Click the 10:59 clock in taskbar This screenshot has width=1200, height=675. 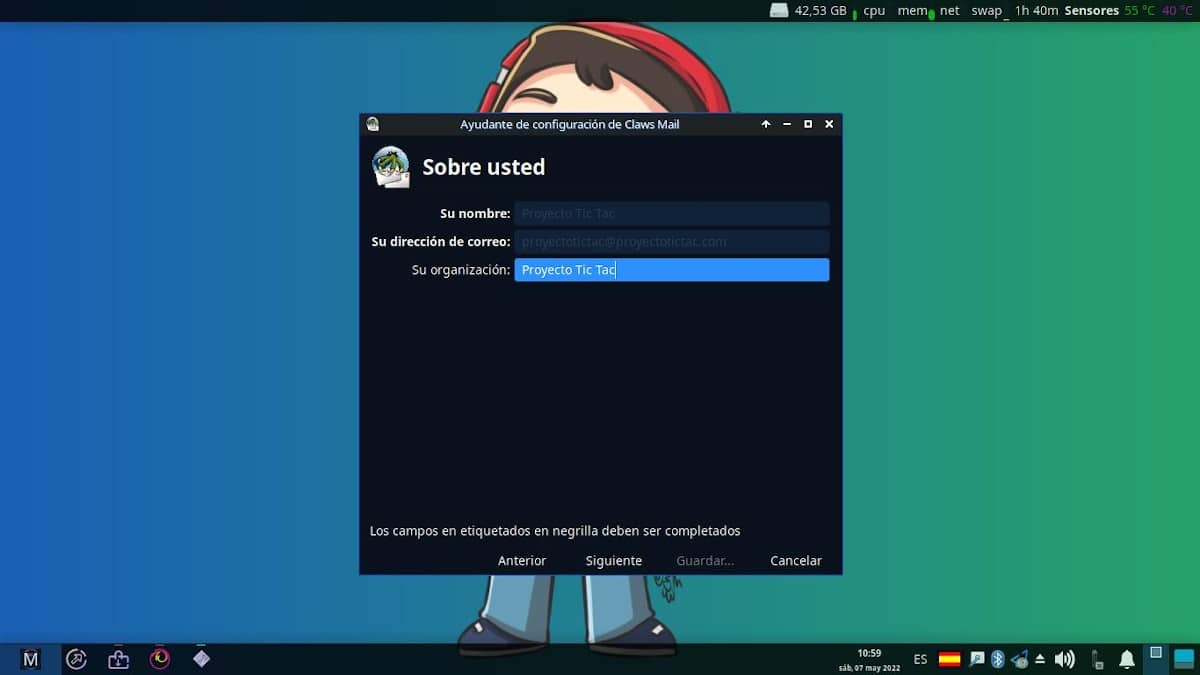(869, 653)
